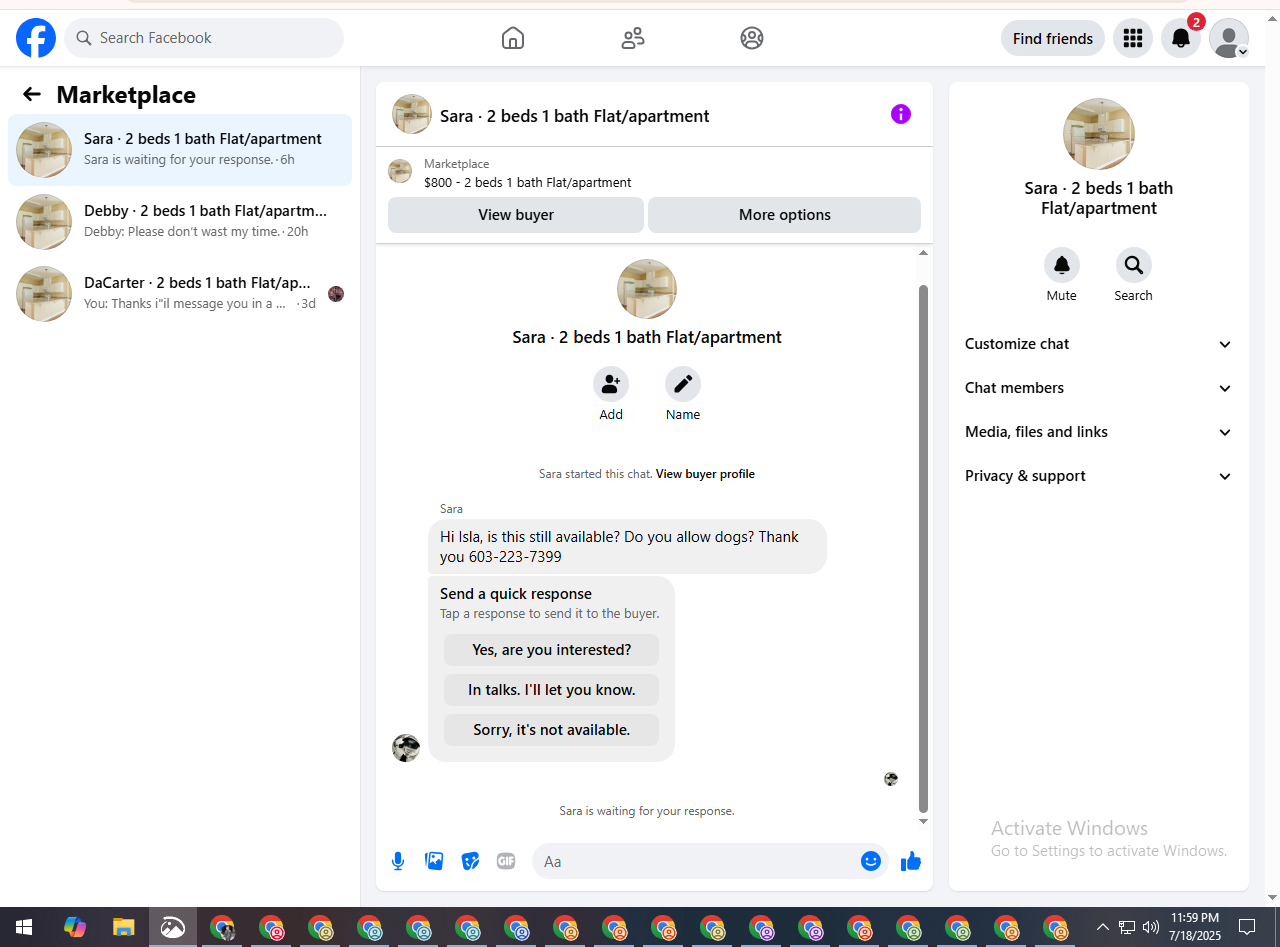Screen dimensions: 1280x947
Task: Open notifications bell with 2 badge
Action: pos(1181,38)
